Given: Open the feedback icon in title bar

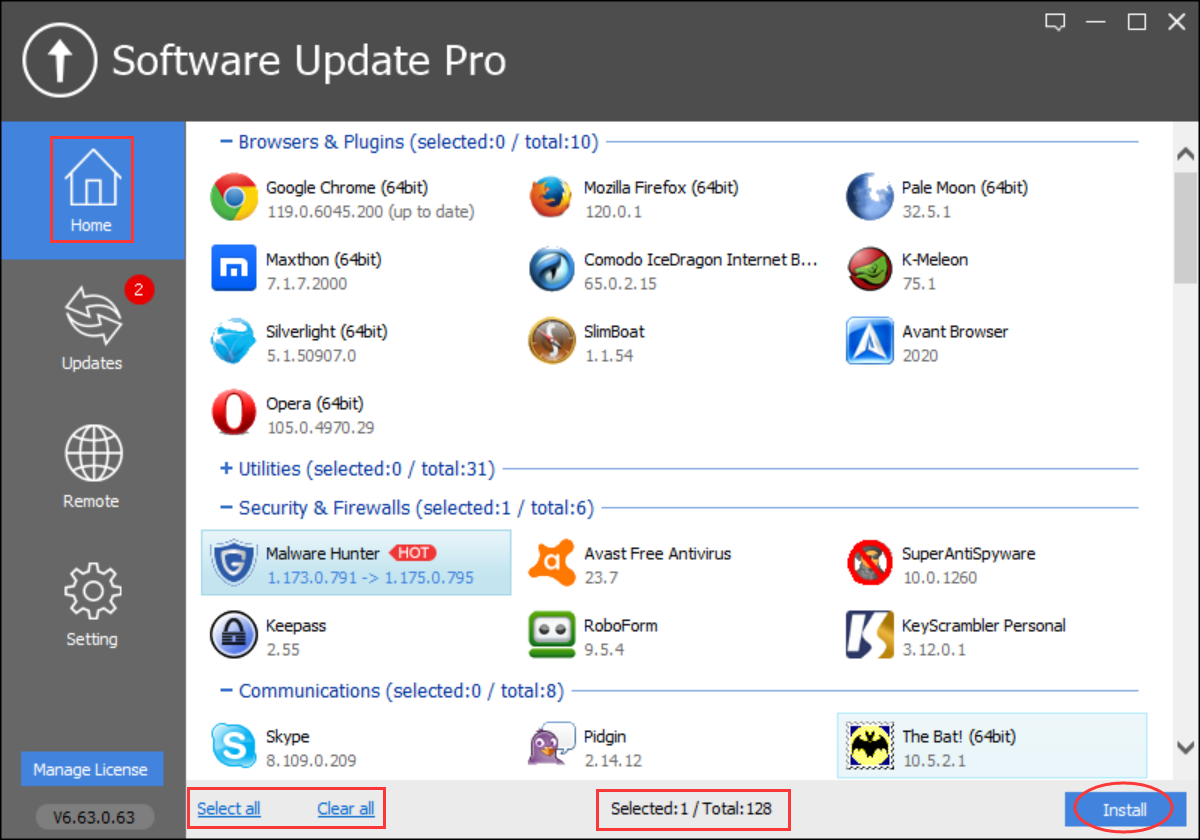Looking at the screenshot, I should 1055,21.
